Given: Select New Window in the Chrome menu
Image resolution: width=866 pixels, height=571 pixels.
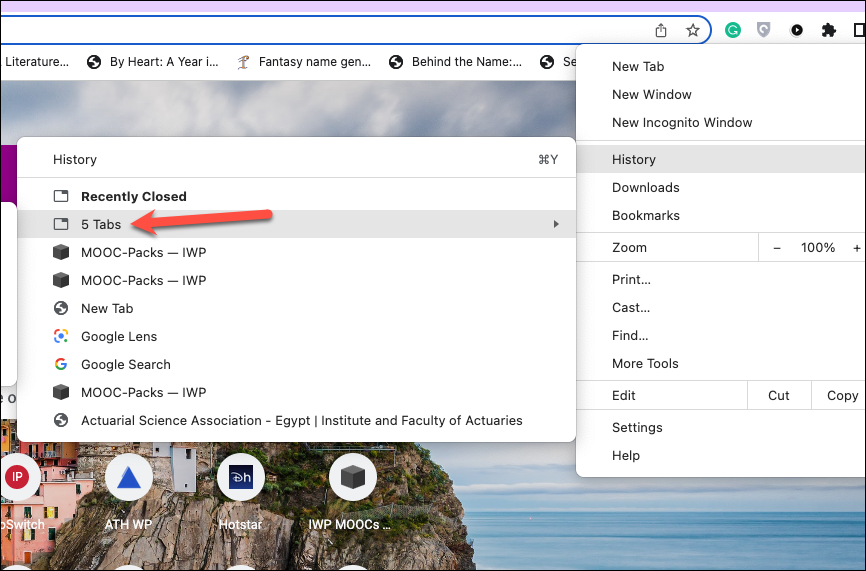Looking at the screenshot, I should 721,94.
